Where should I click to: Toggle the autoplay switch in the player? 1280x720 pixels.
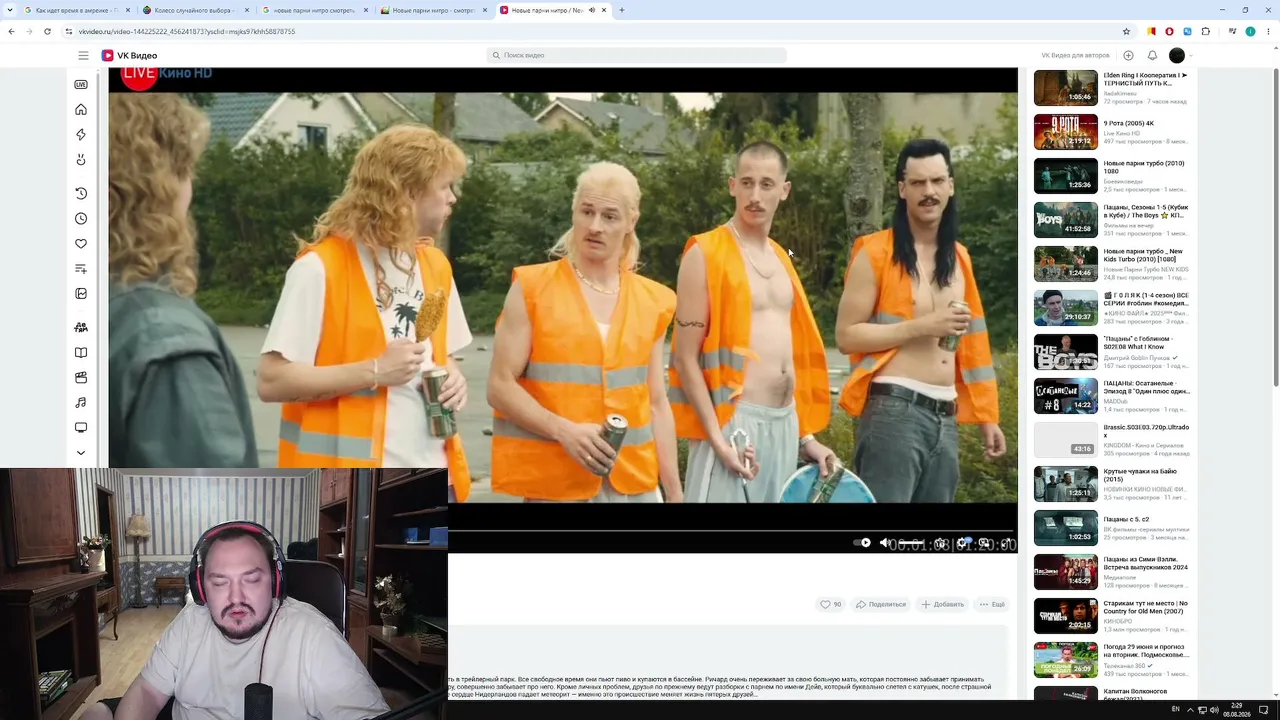(x=863, y=543)
